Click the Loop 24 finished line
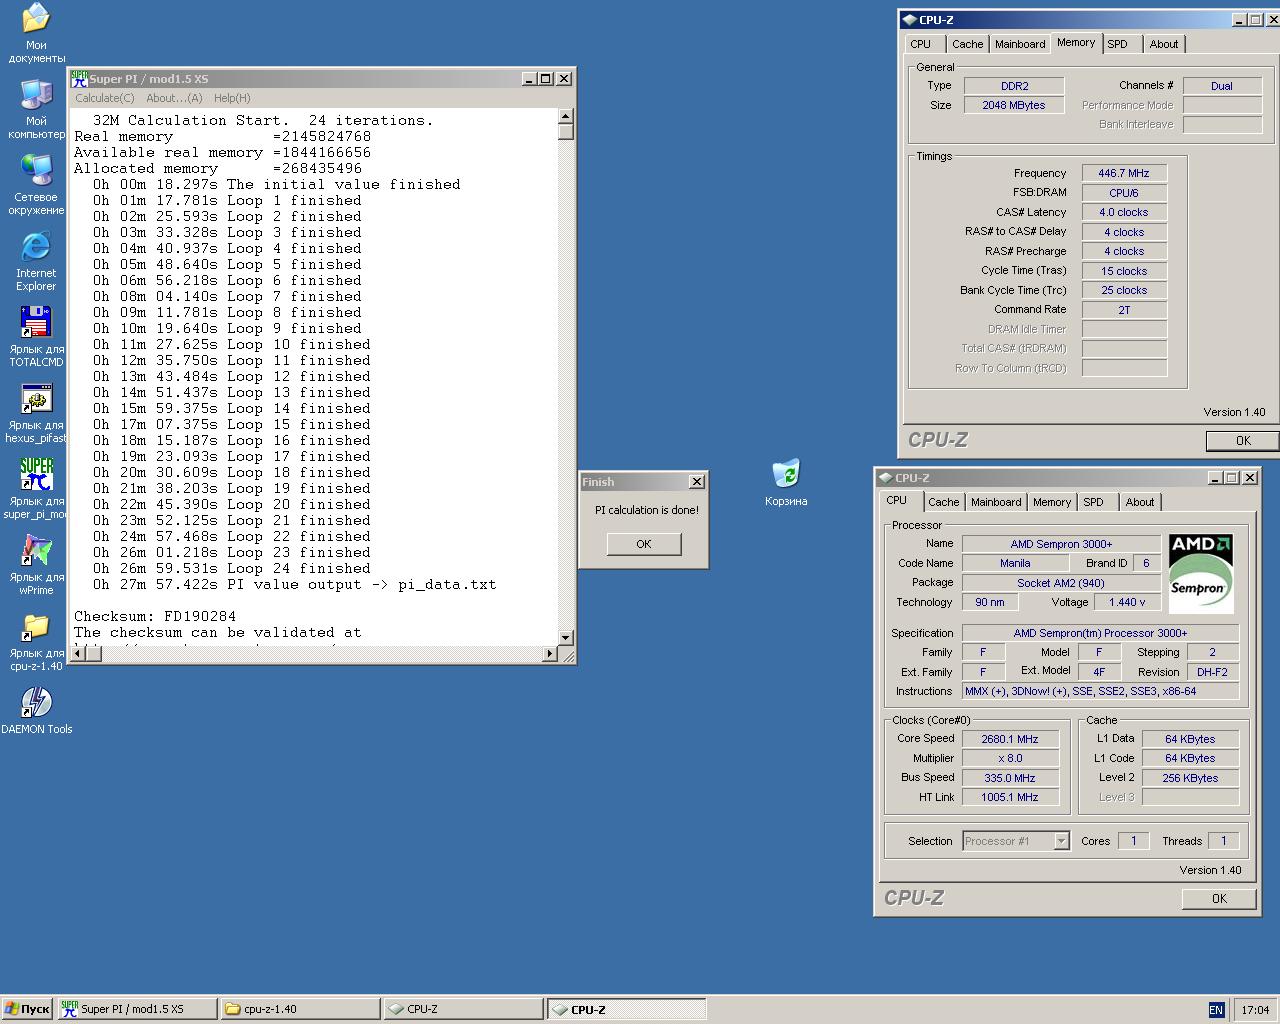 tap(231, 568)
